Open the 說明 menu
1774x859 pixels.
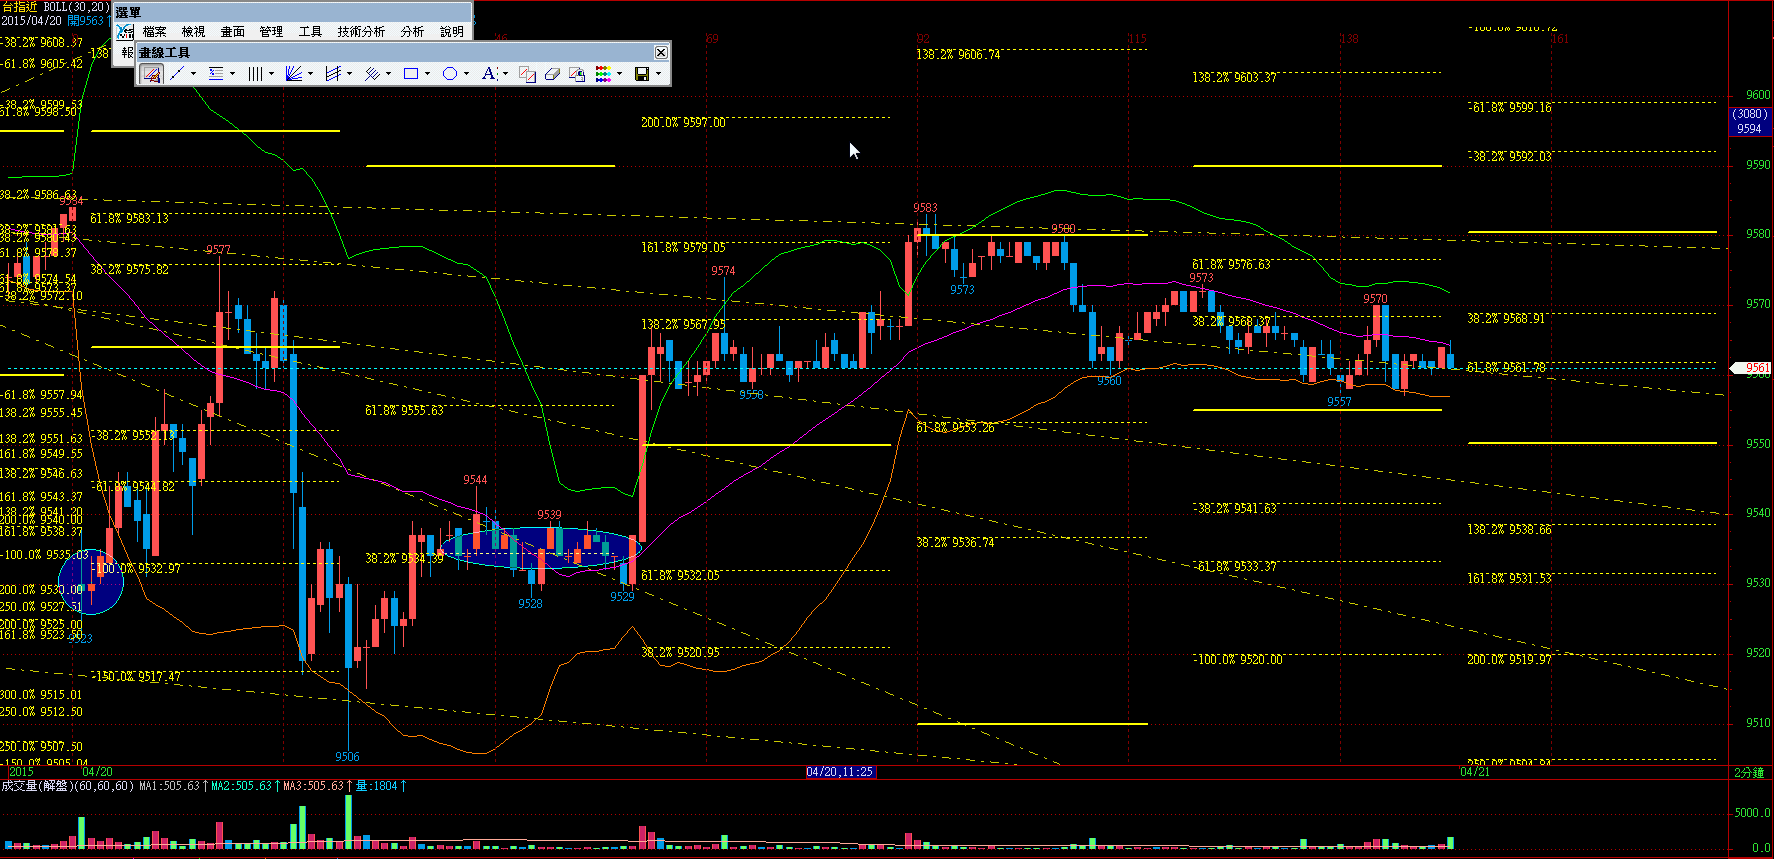pyautogui.click(x=452, y=31)
